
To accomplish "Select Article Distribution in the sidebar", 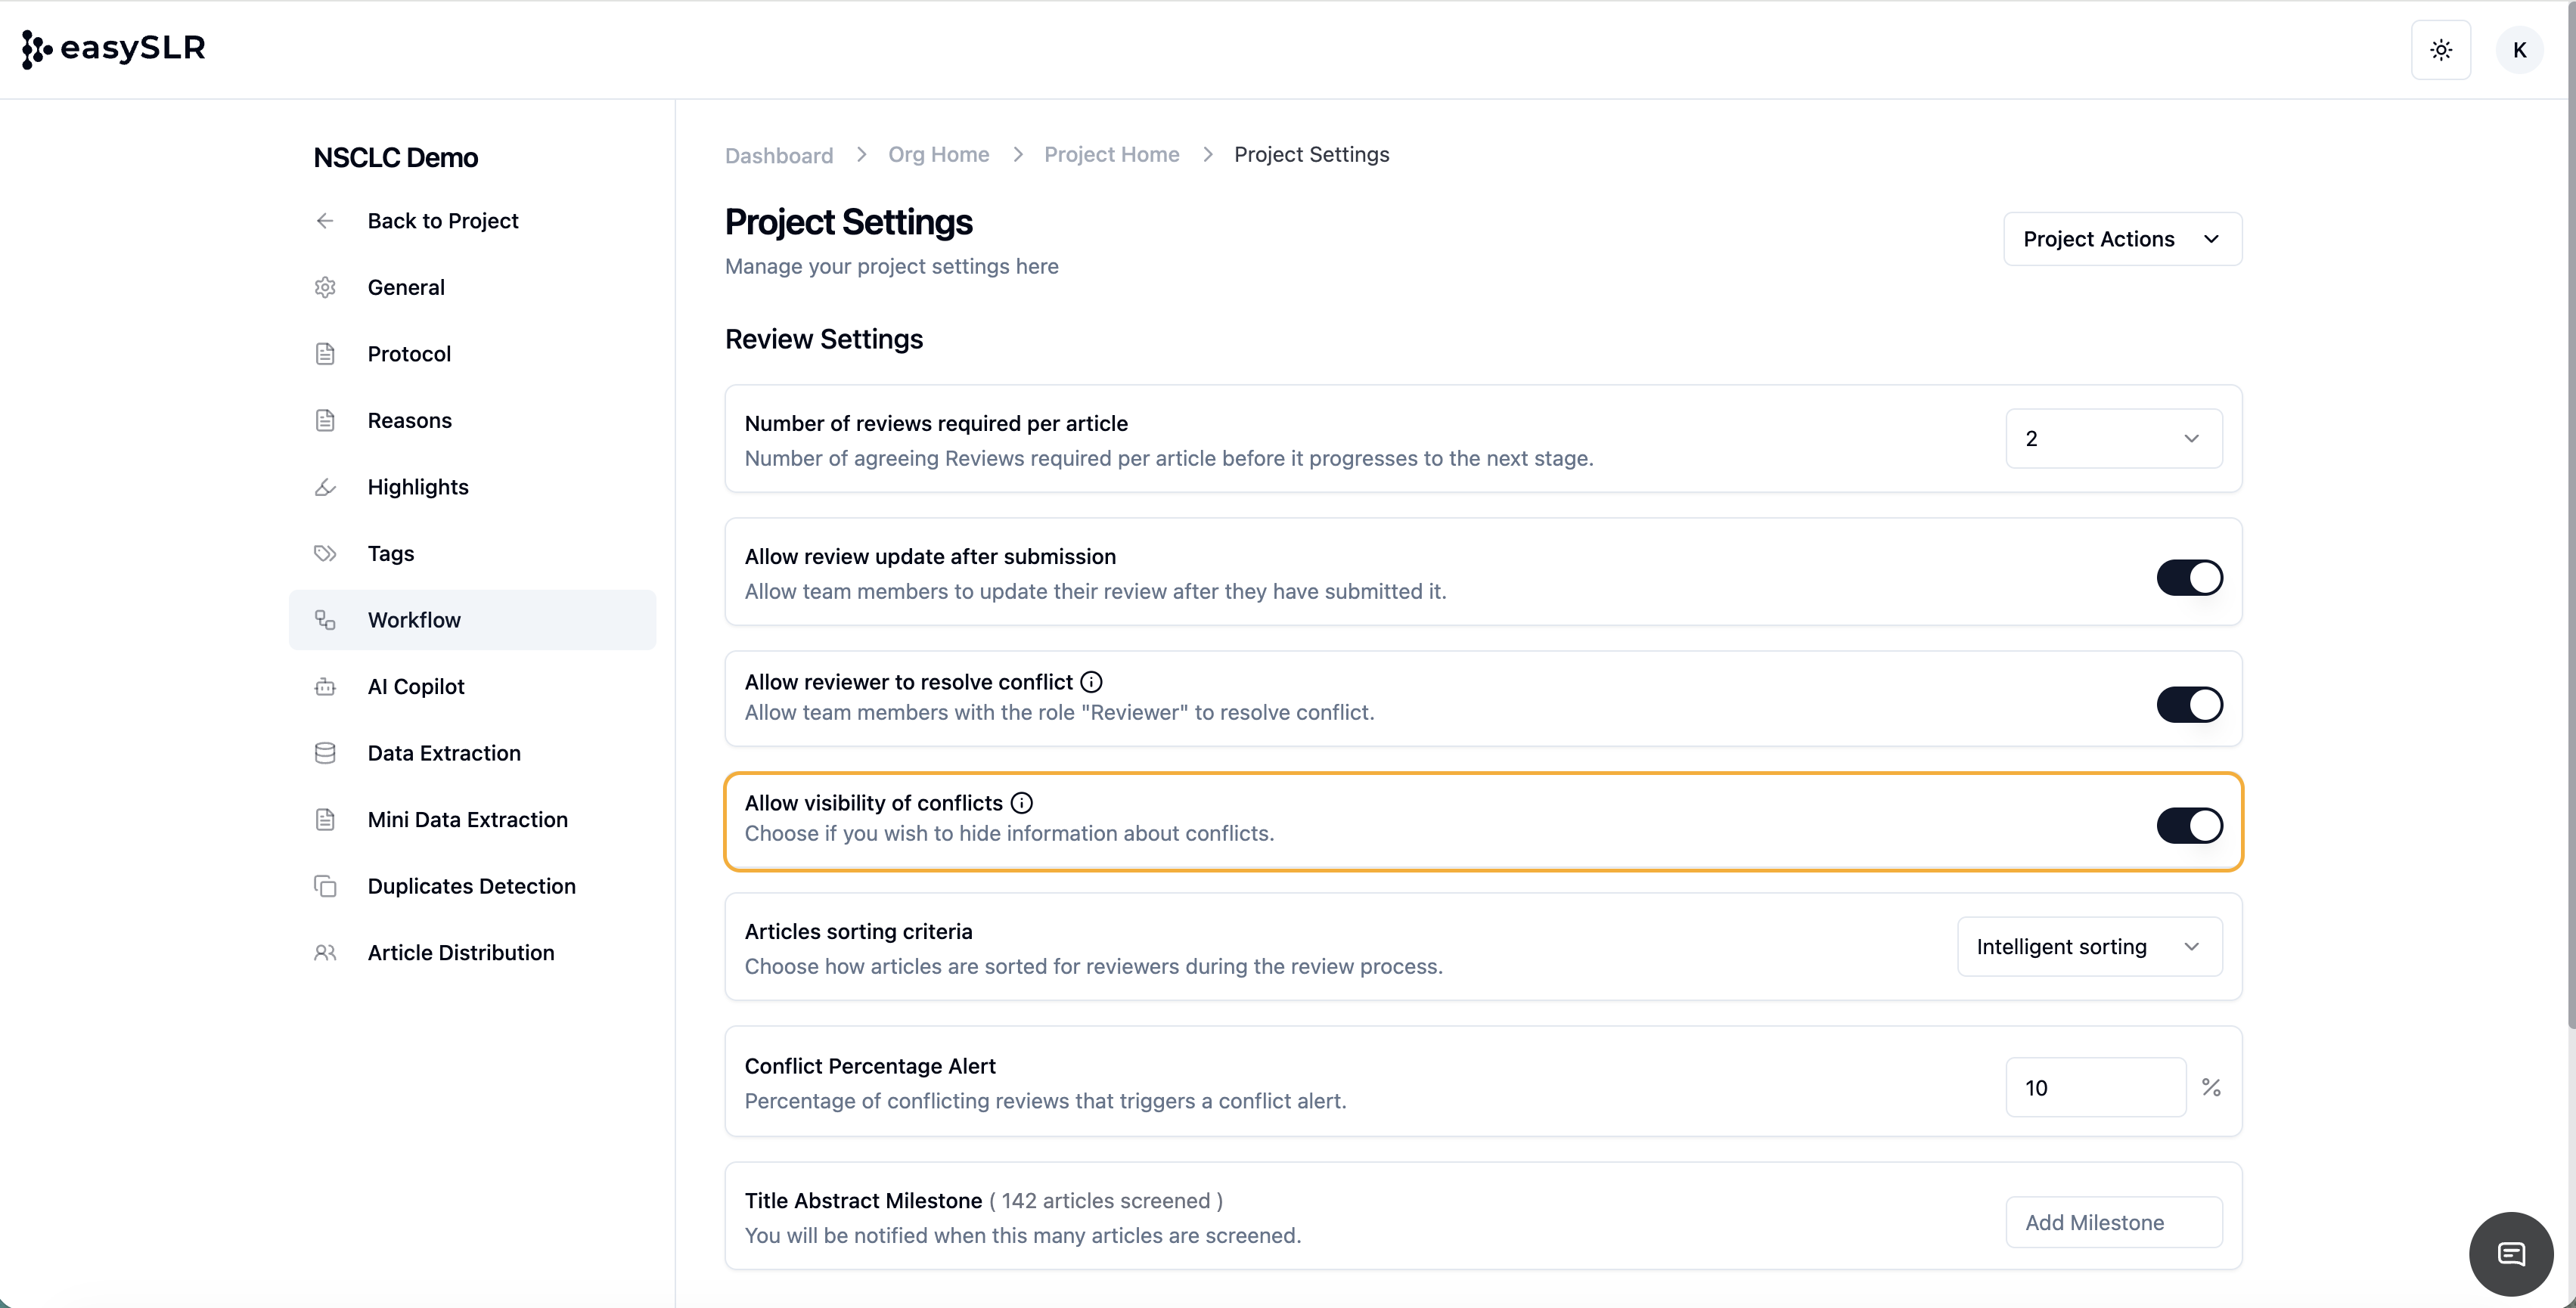I will (x=460, y=953).
